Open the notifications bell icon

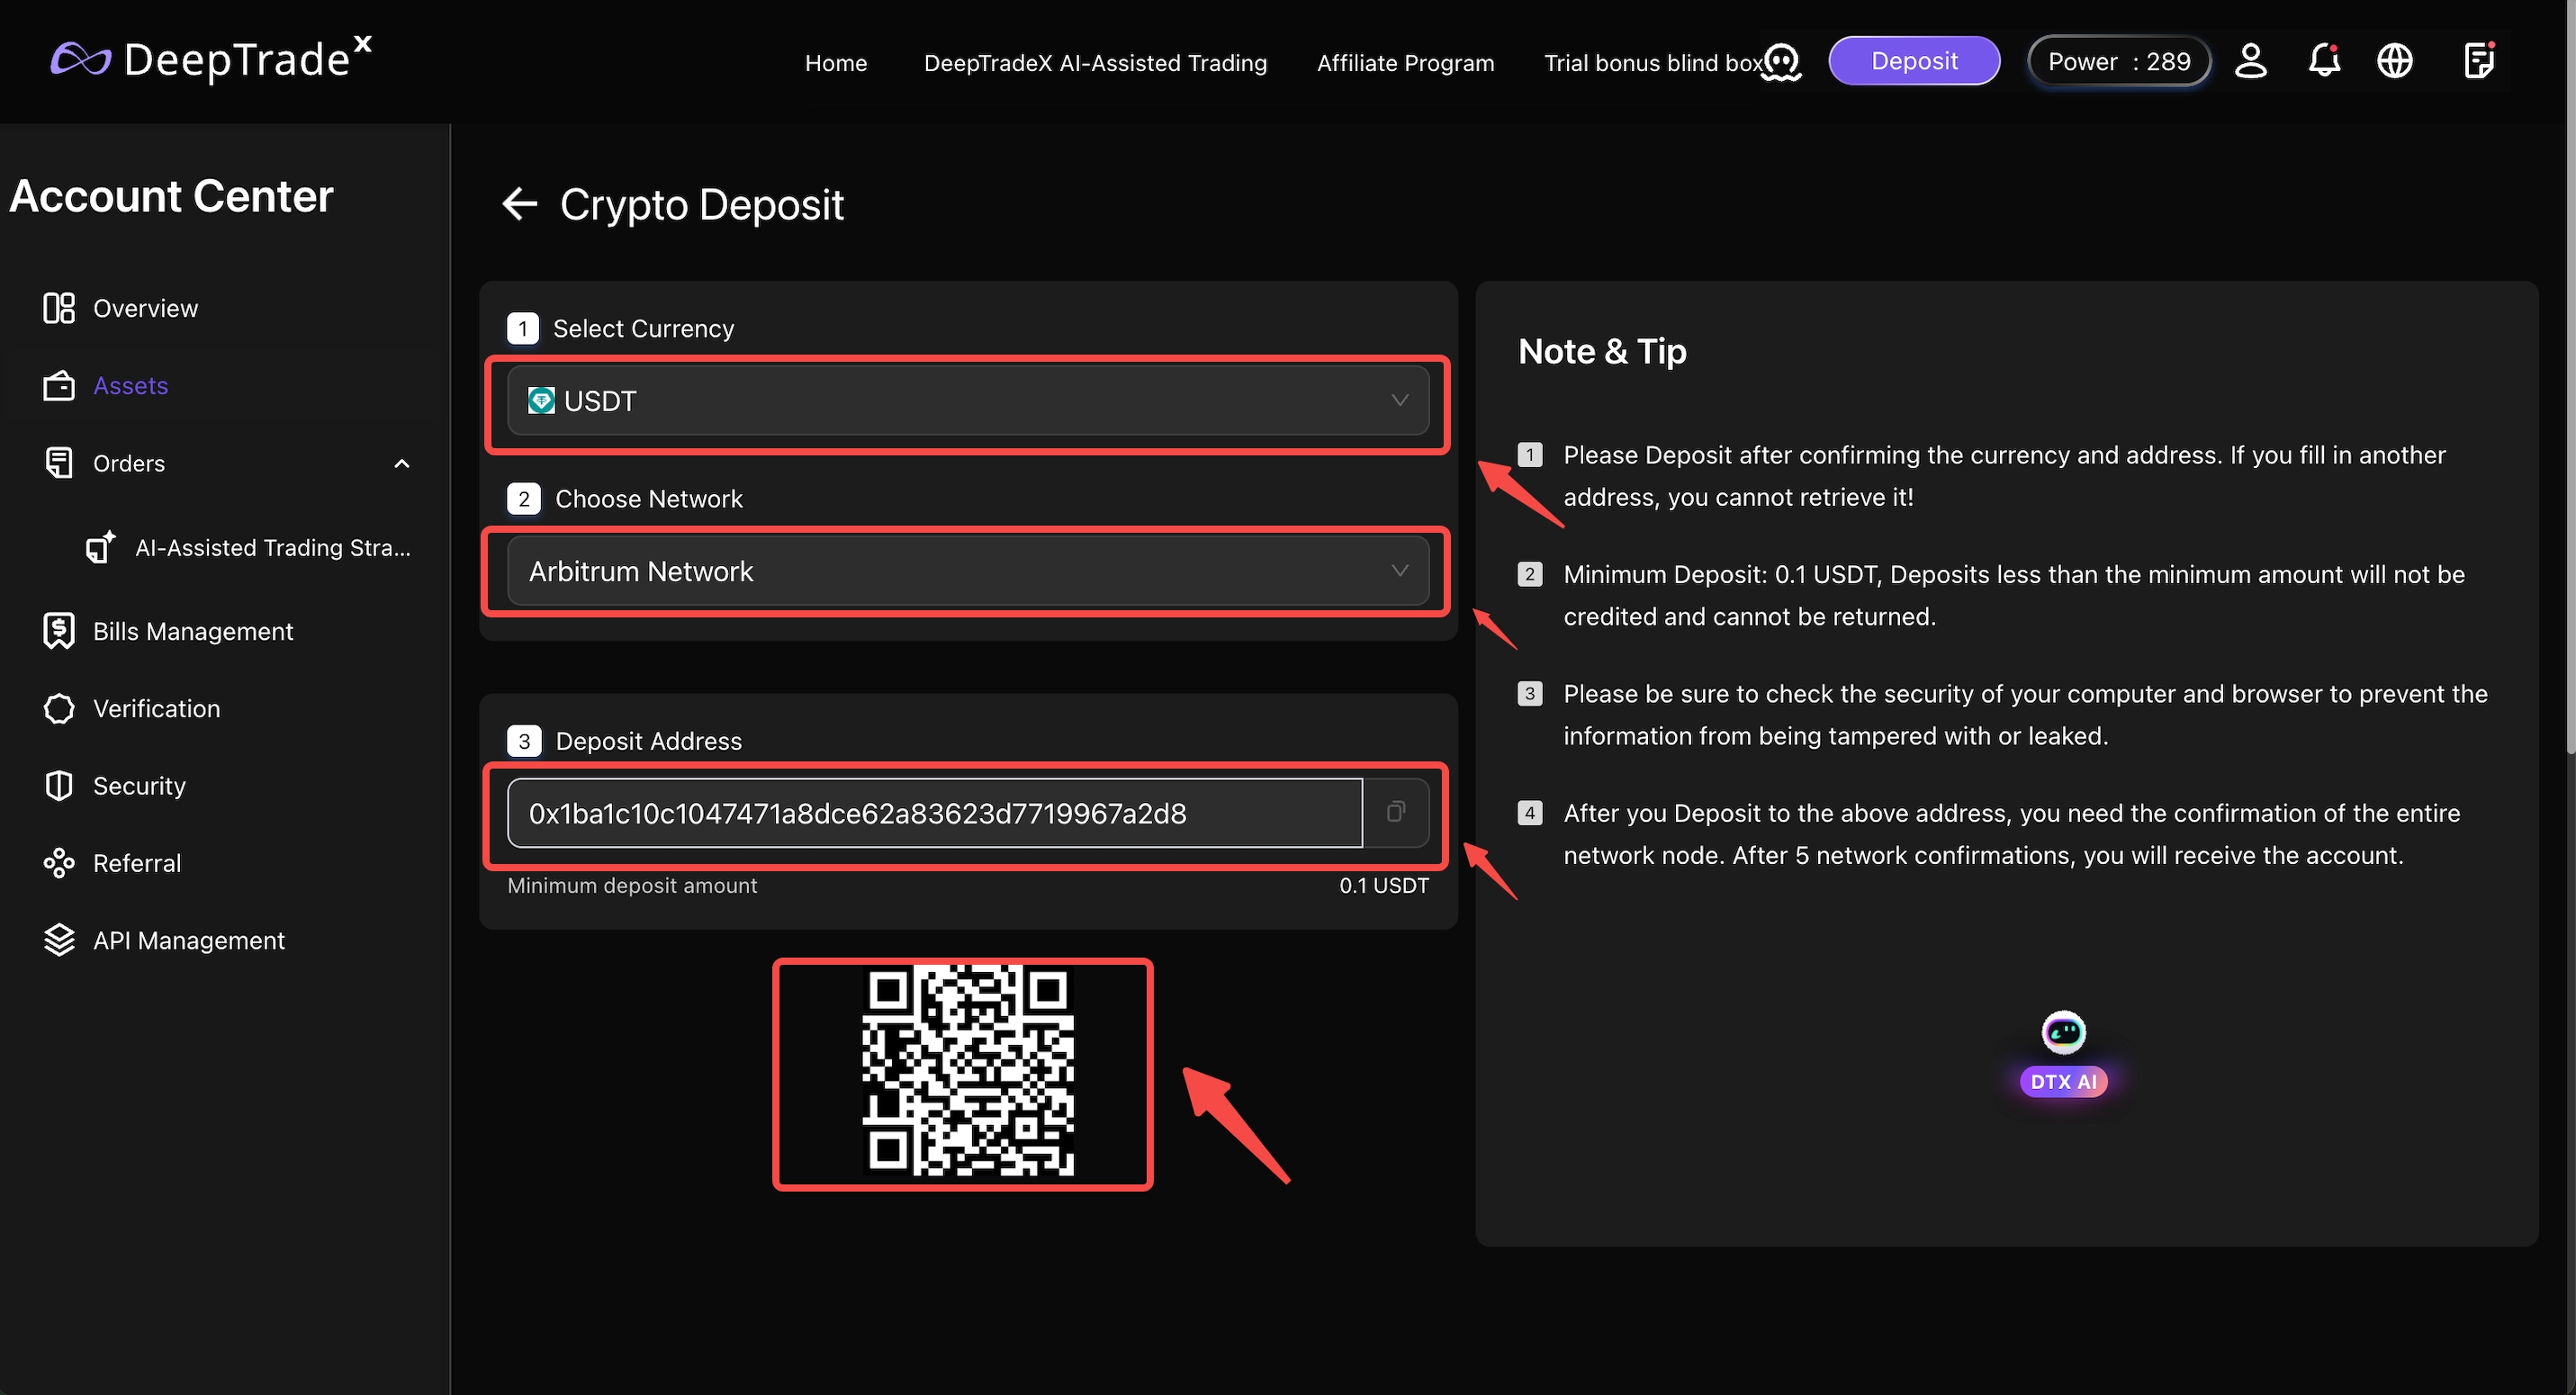[2323, 61]
